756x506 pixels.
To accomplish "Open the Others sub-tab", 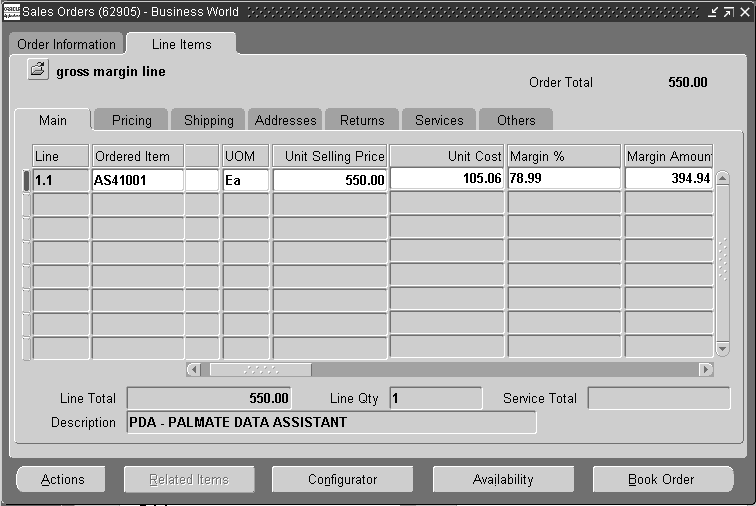I will [x=516, y=120].
